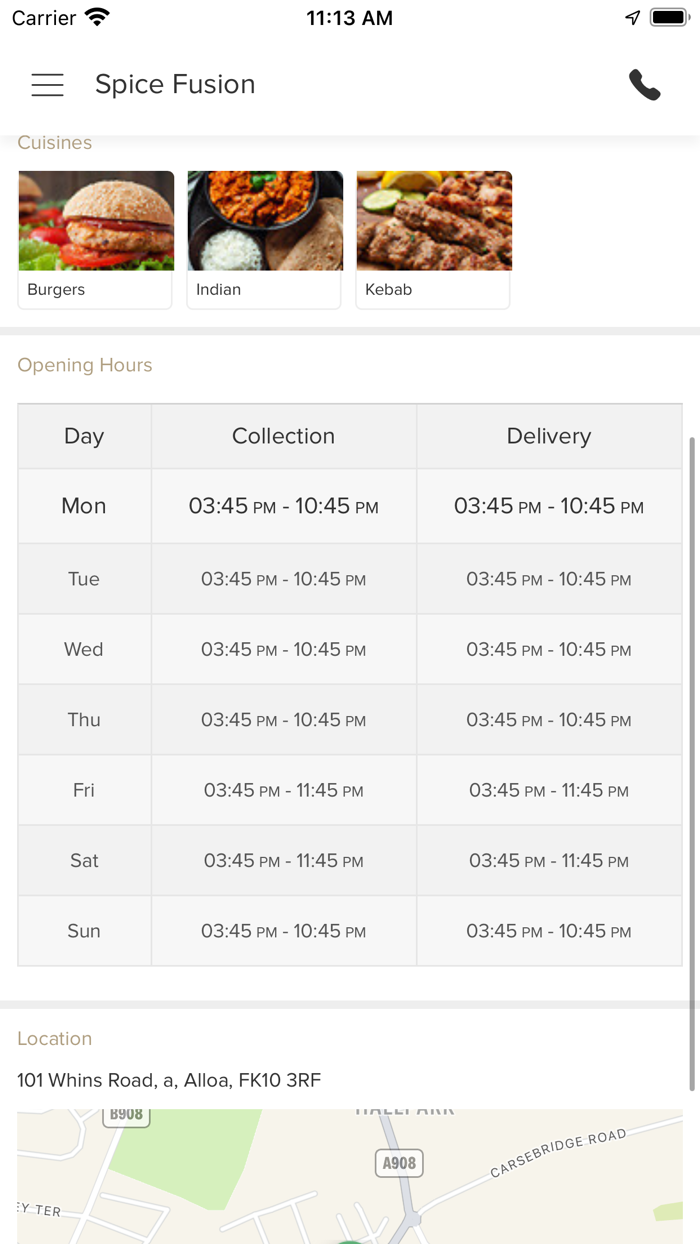Tap the phone call icon
The width and height of the screenshot is (700, 1244).
(x=645, y=85)
